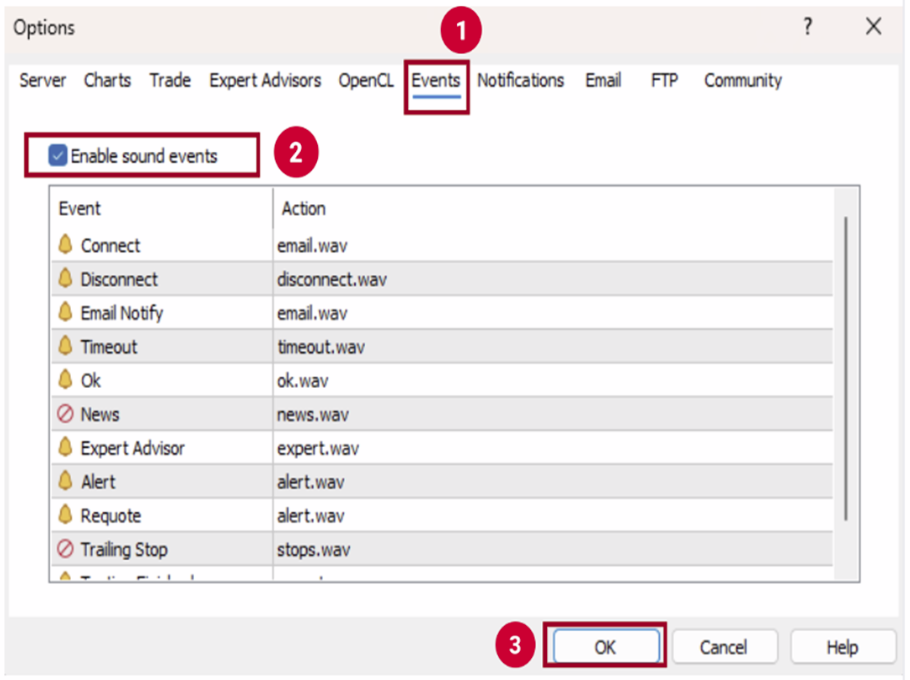The height and width of the screenshot is (680, 910).
Task: Go to the Charts tab
Action: pyautogui.click(x=107, y=81)
